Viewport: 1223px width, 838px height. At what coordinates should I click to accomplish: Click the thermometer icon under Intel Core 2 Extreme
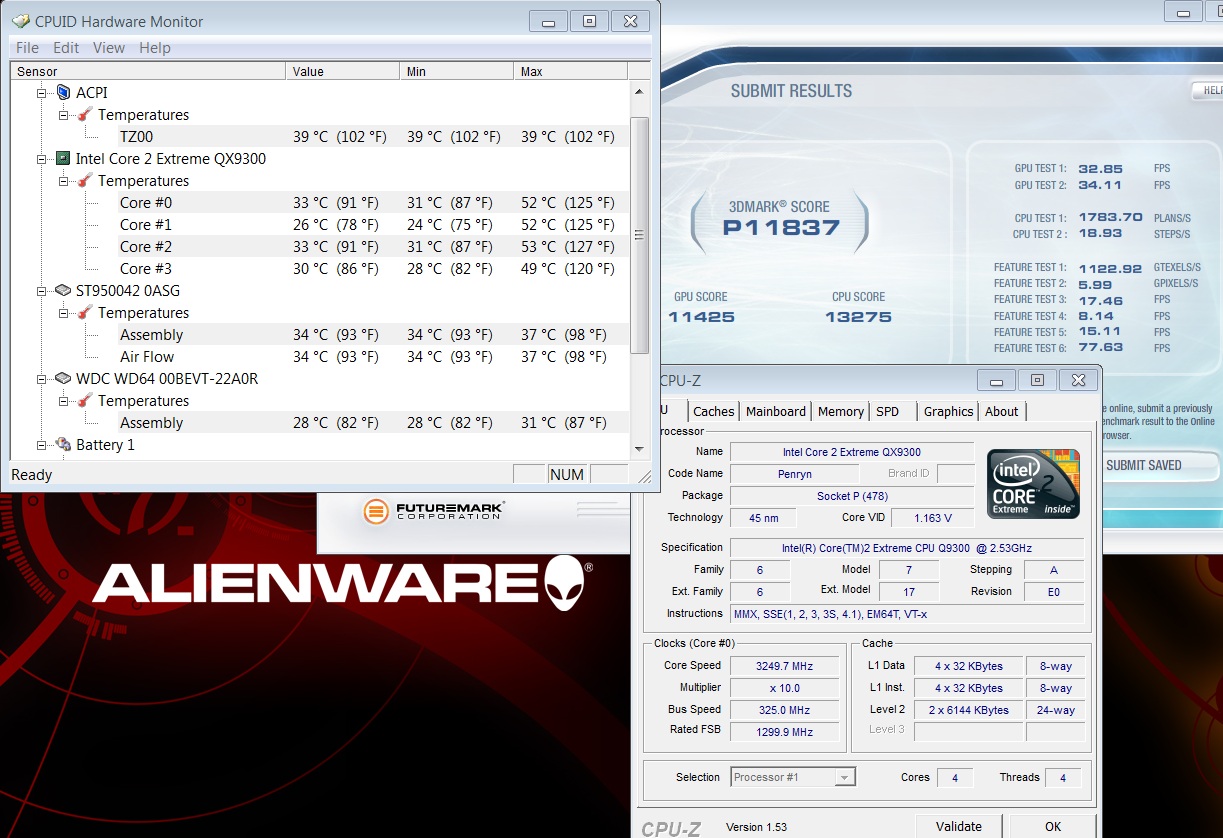point(85,180)
